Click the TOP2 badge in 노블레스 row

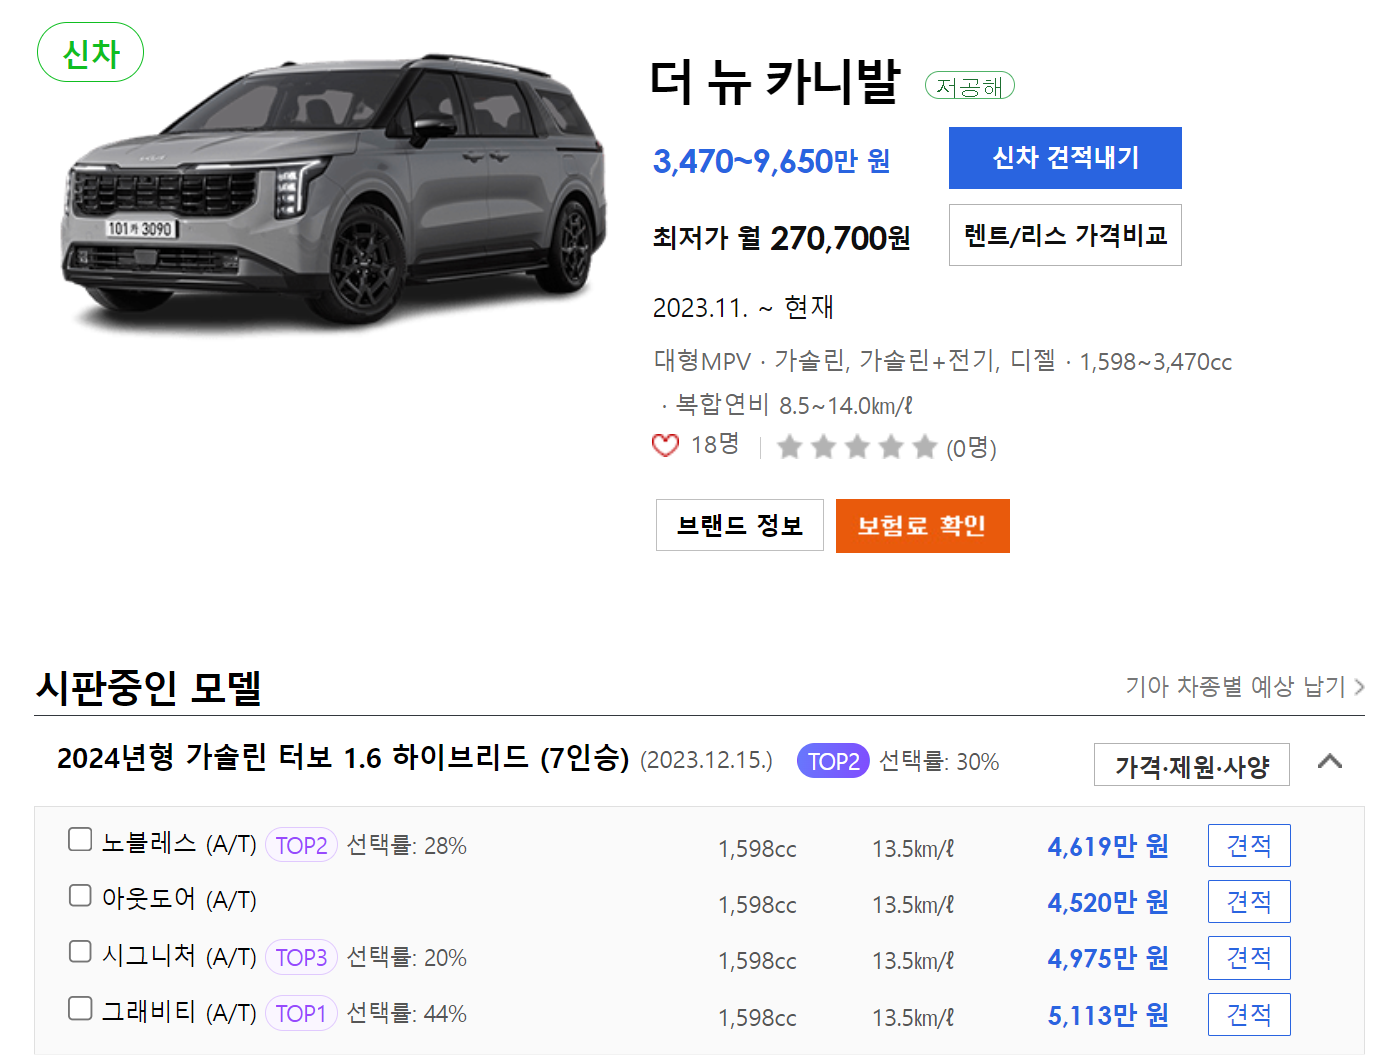[x=301, y=846]
